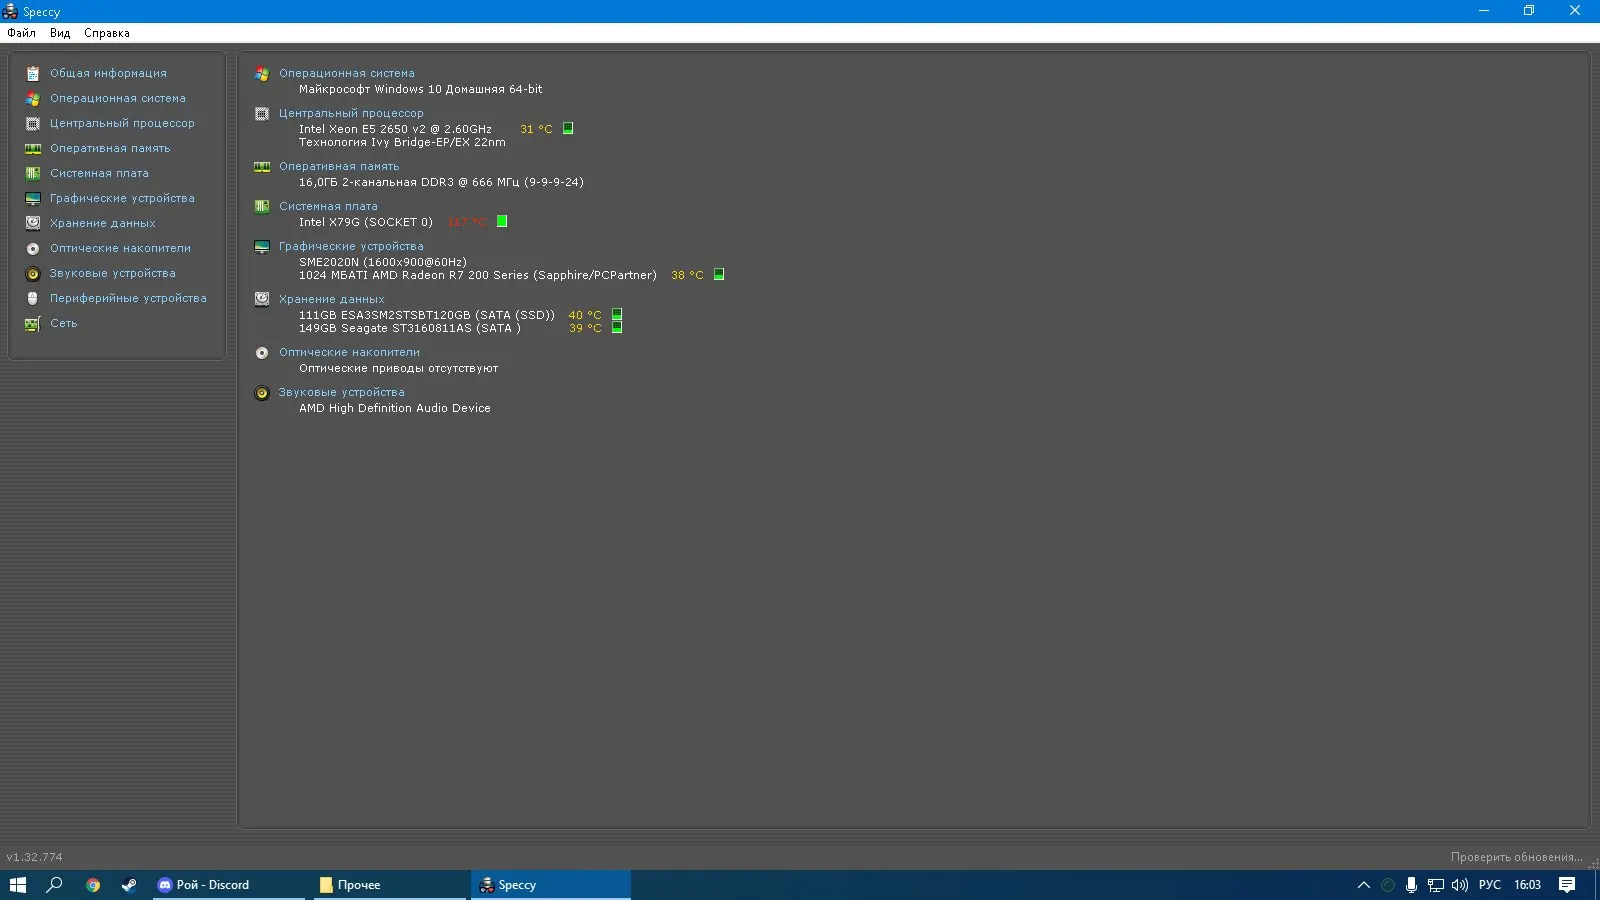Viewport: 1600px width, 900px height.
Task: Click the motherboard icon in the summary panel
Action: [262, 206]
